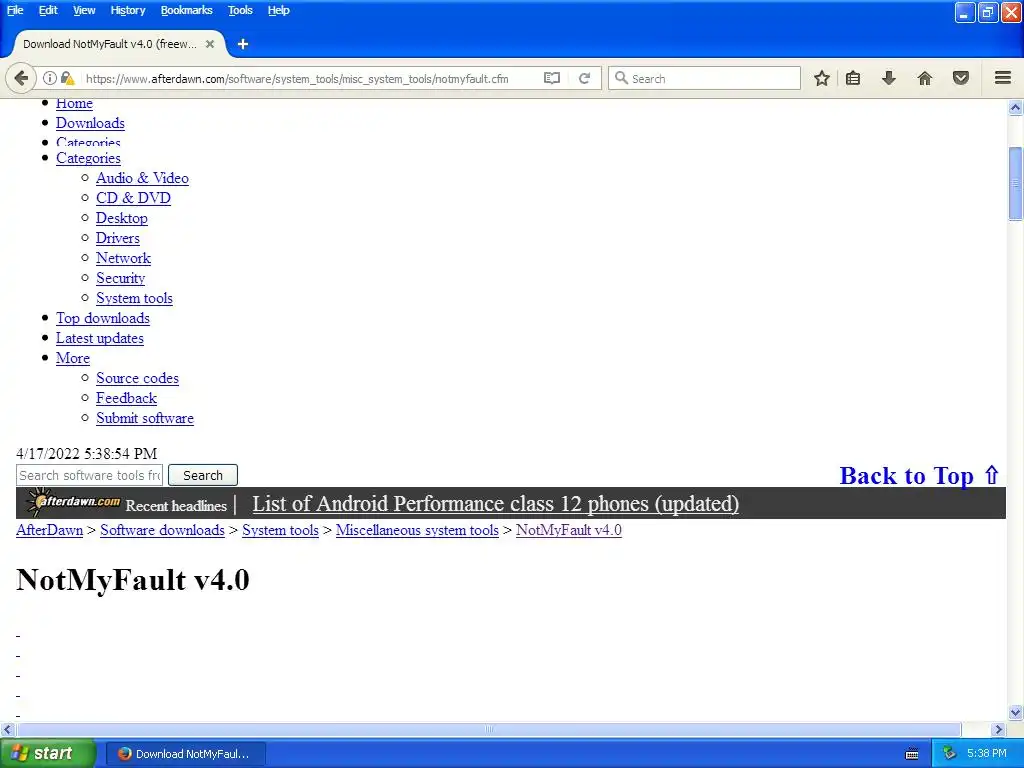
Task: Open a new tab with plus icon
Action: click(x=243, y=44)
